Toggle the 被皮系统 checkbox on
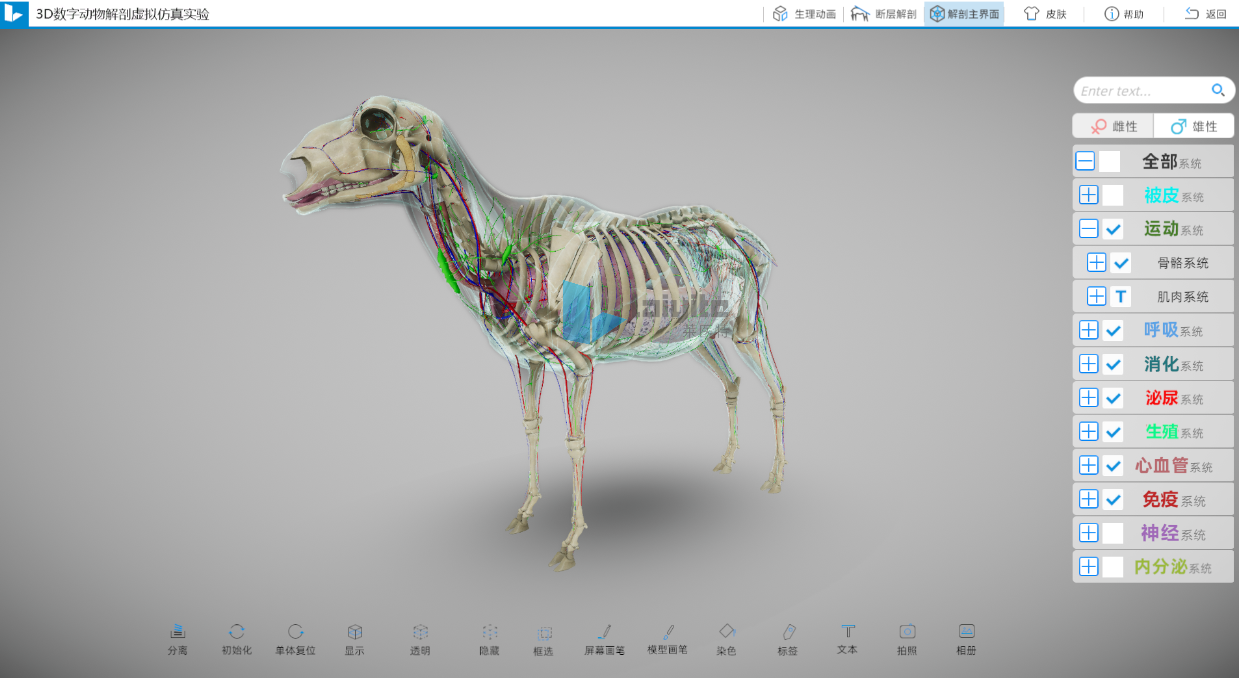 pos(1113,195)
